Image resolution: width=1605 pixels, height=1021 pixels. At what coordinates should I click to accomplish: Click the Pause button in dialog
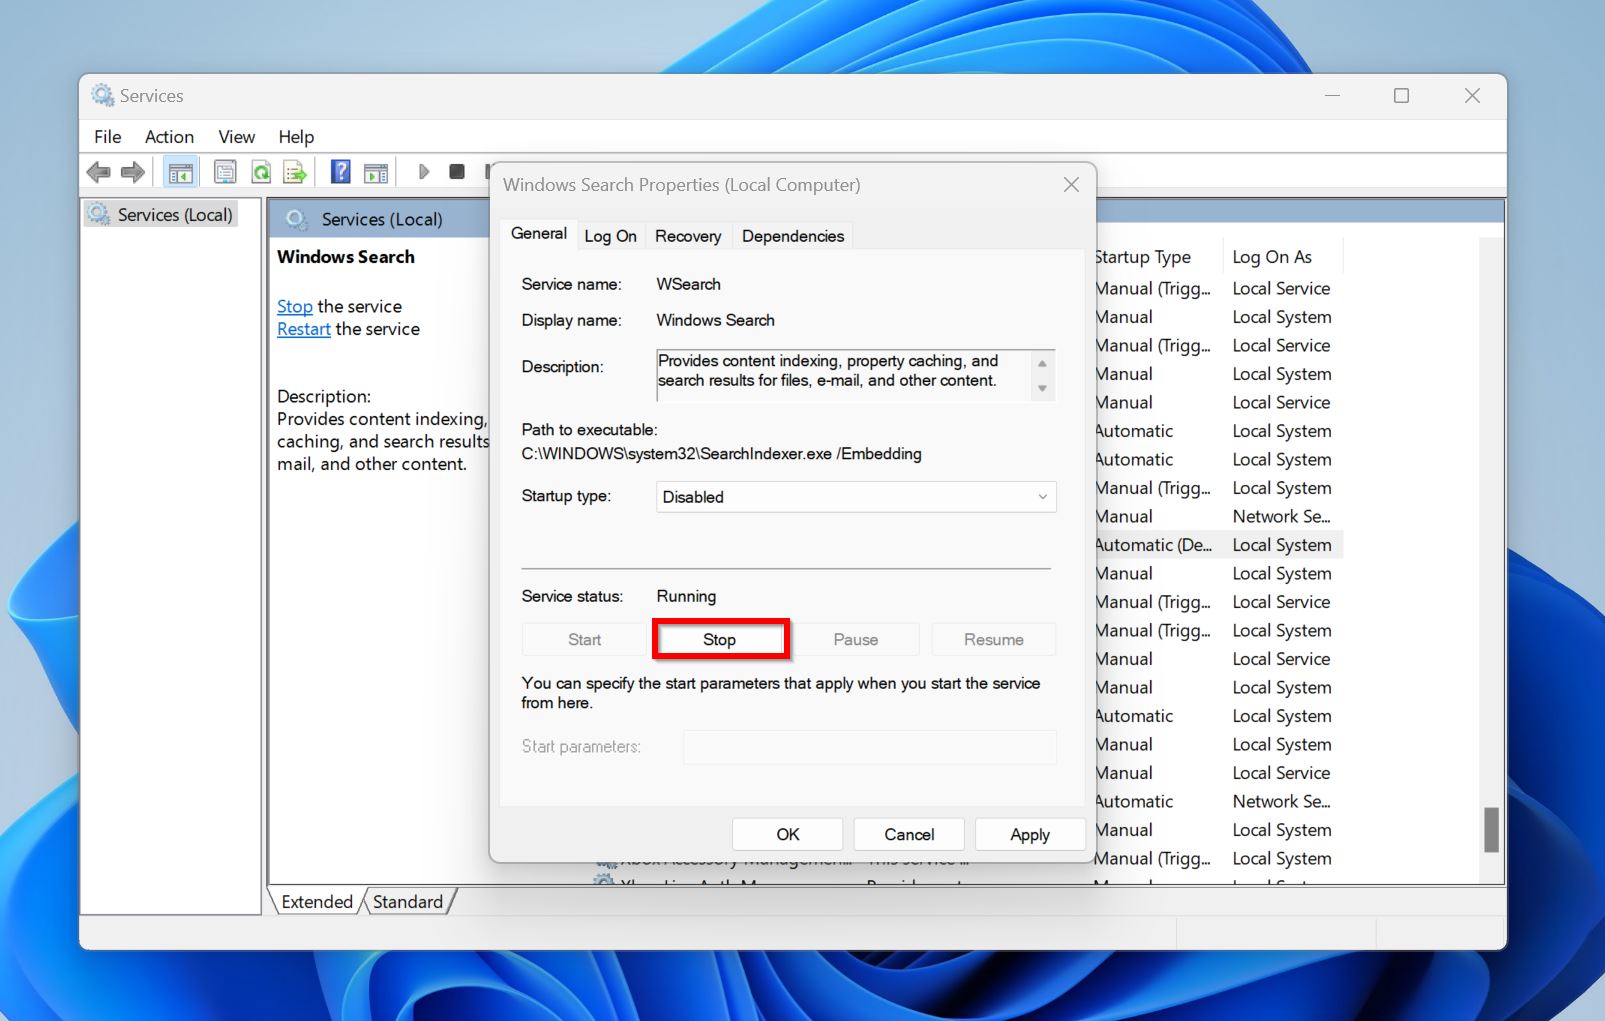click(x=856, y=640)
